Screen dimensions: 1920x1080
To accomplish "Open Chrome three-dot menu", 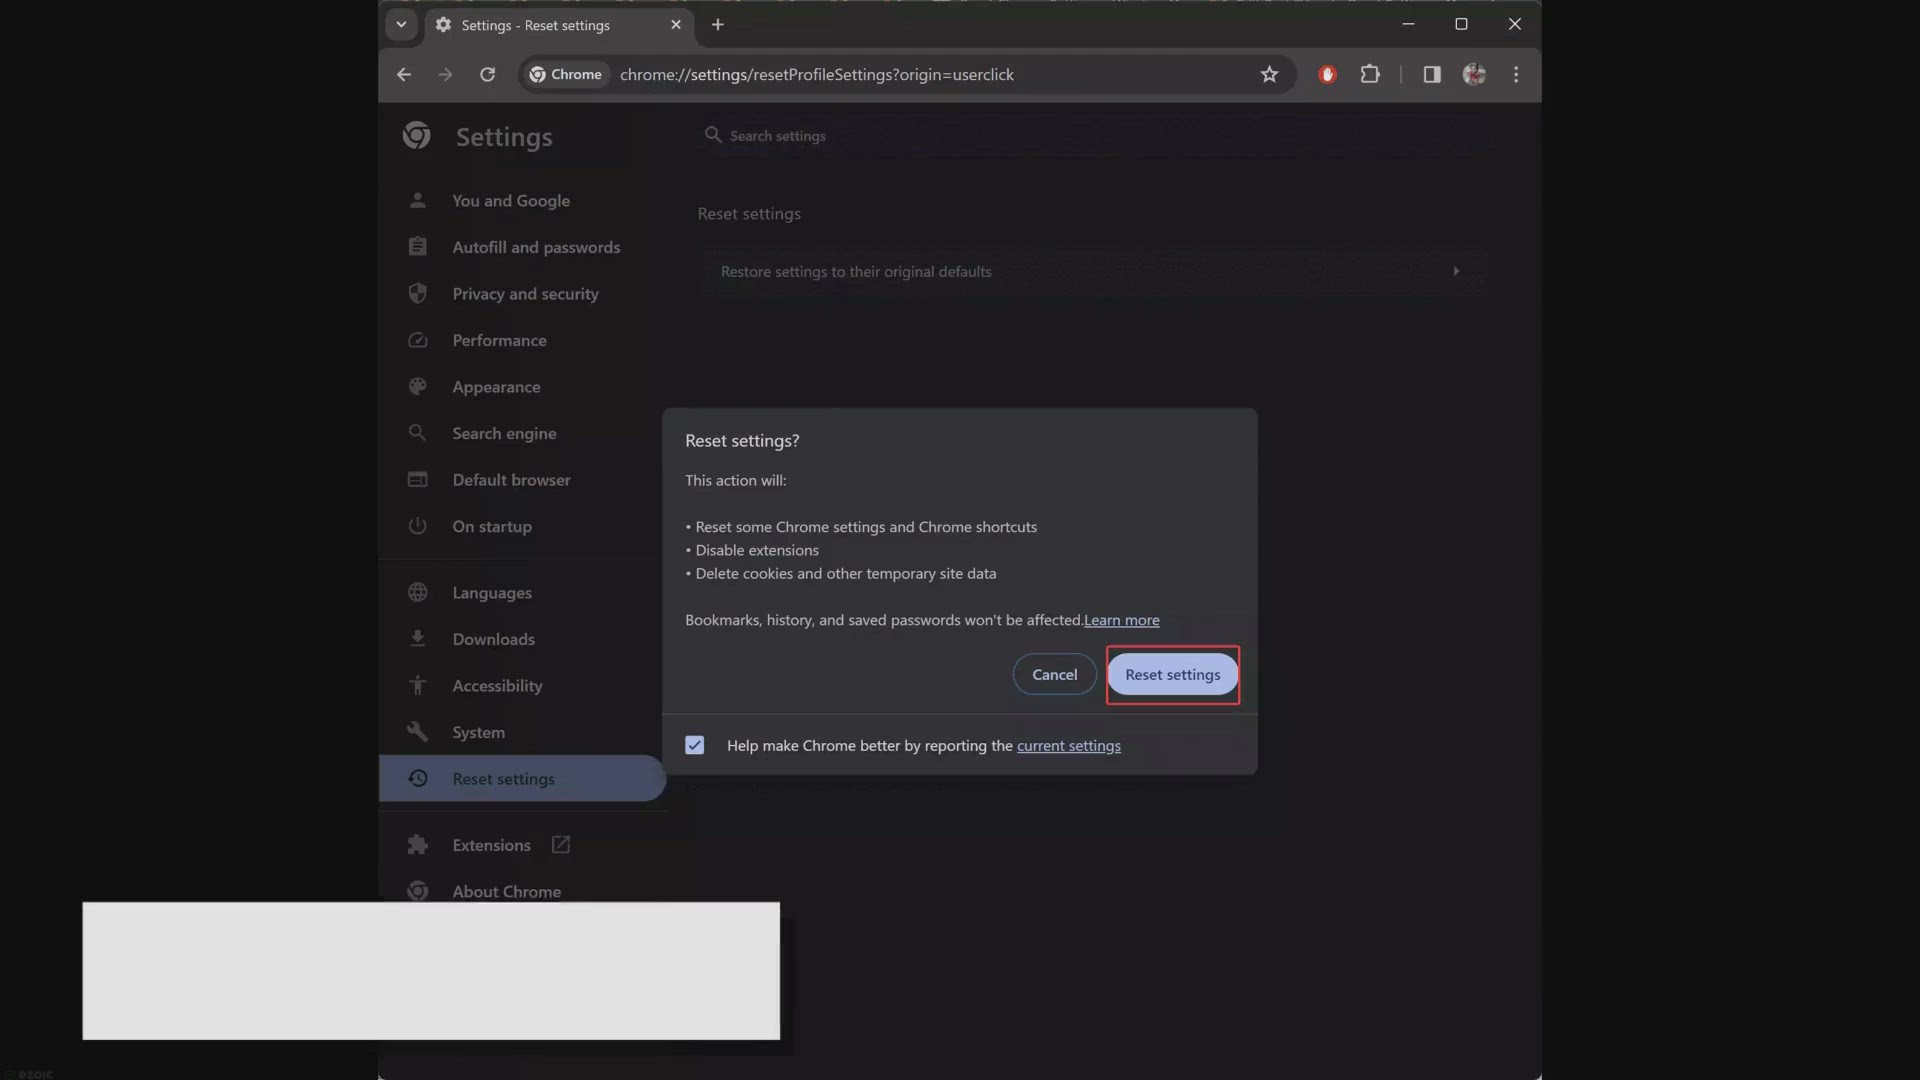I will (1516, 75).
